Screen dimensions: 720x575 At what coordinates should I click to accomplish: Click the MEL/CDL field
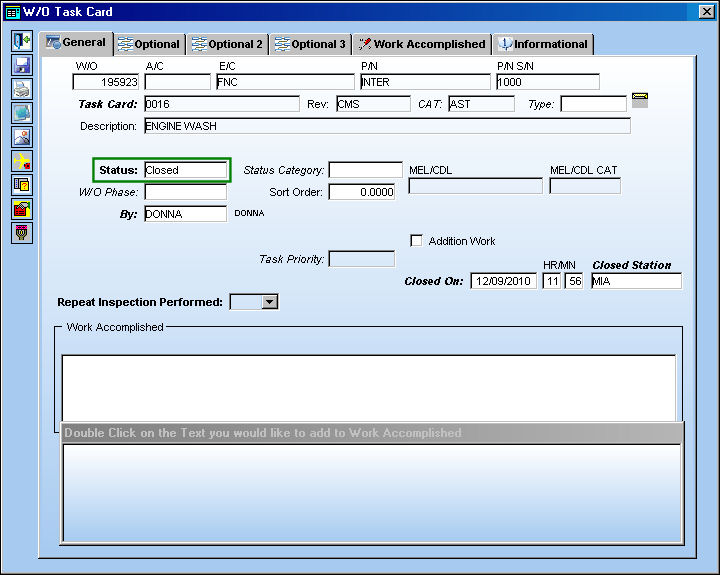476,186
